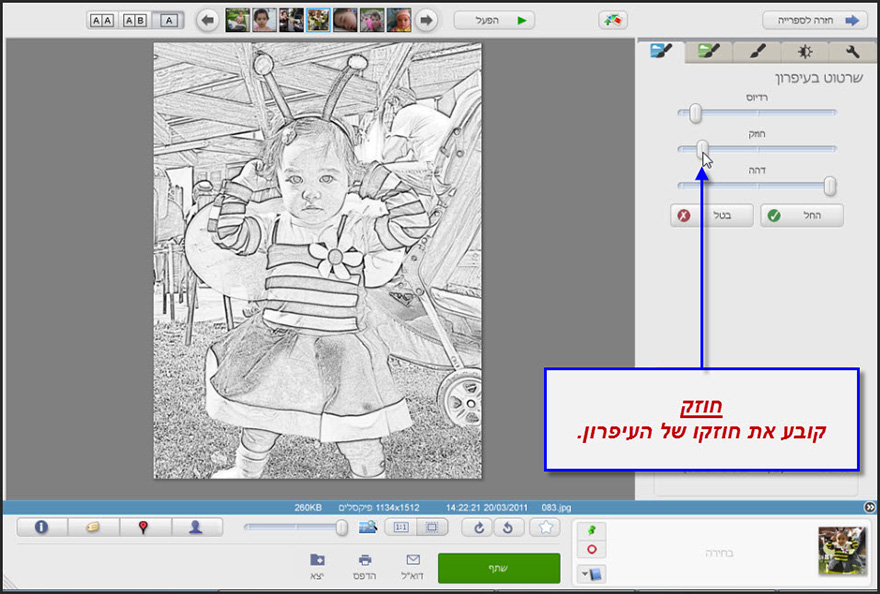The height and width of the screenshot is (594, 880).
Task: Click the star icon to favorite photo
Action: (x=545, y=527)
